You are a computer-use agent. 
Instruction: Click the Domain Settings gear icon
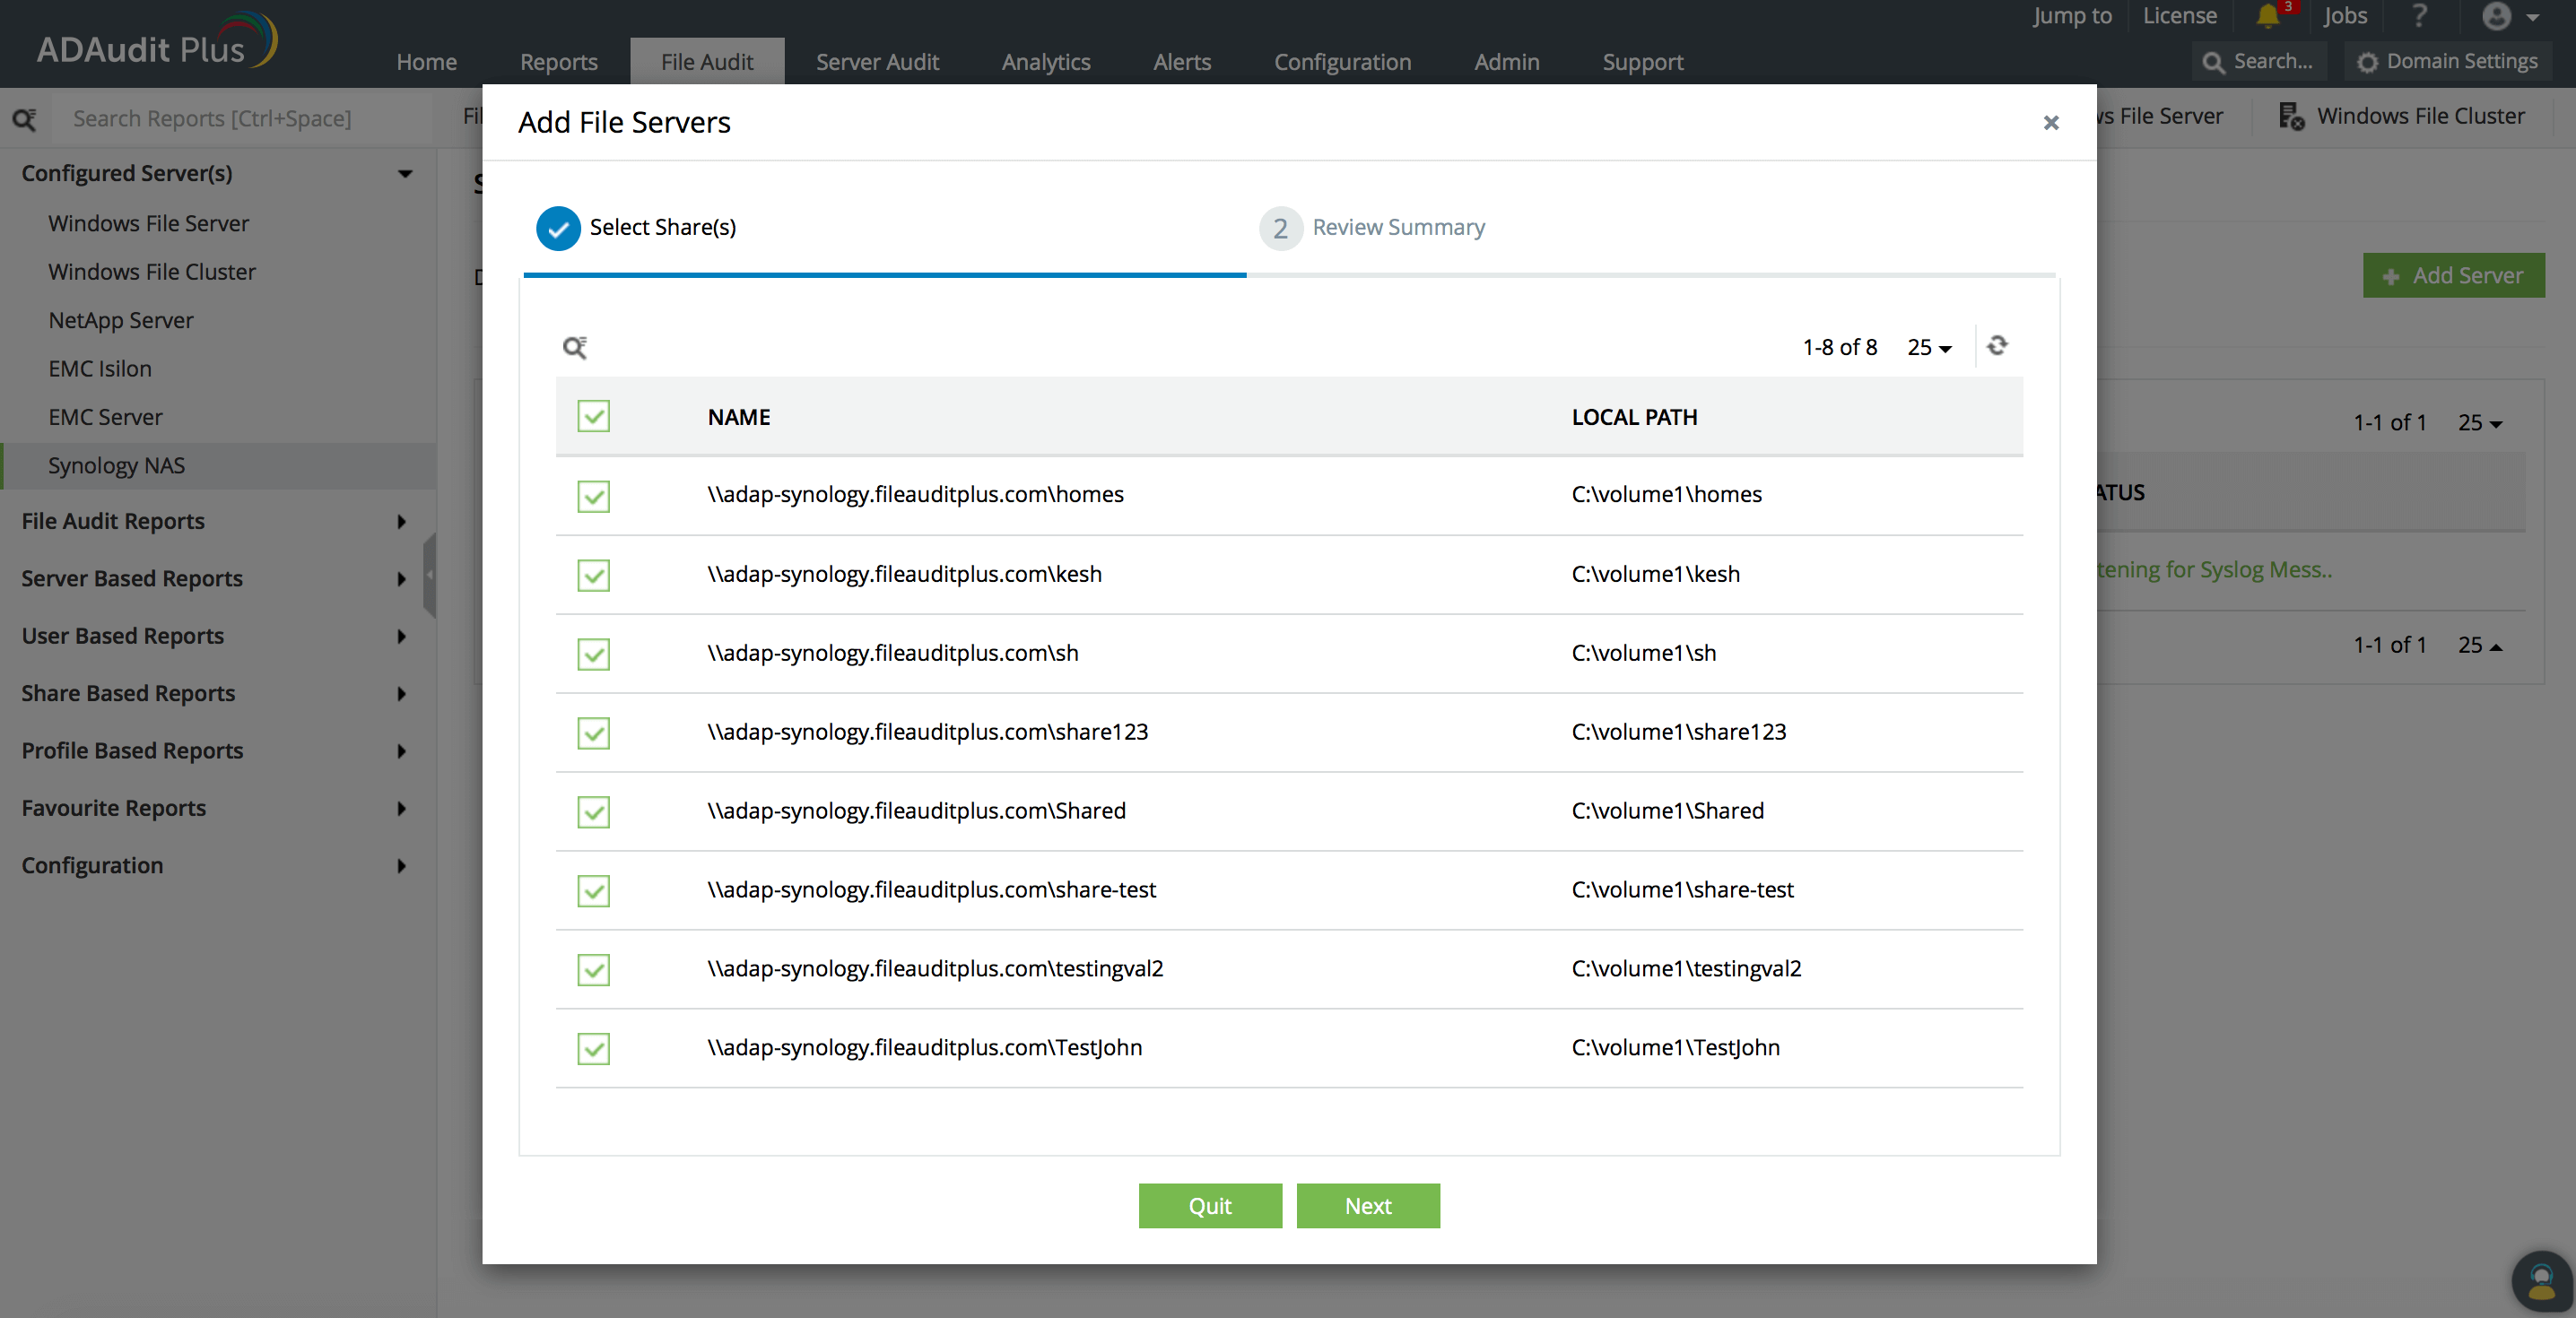point(2367,62)
